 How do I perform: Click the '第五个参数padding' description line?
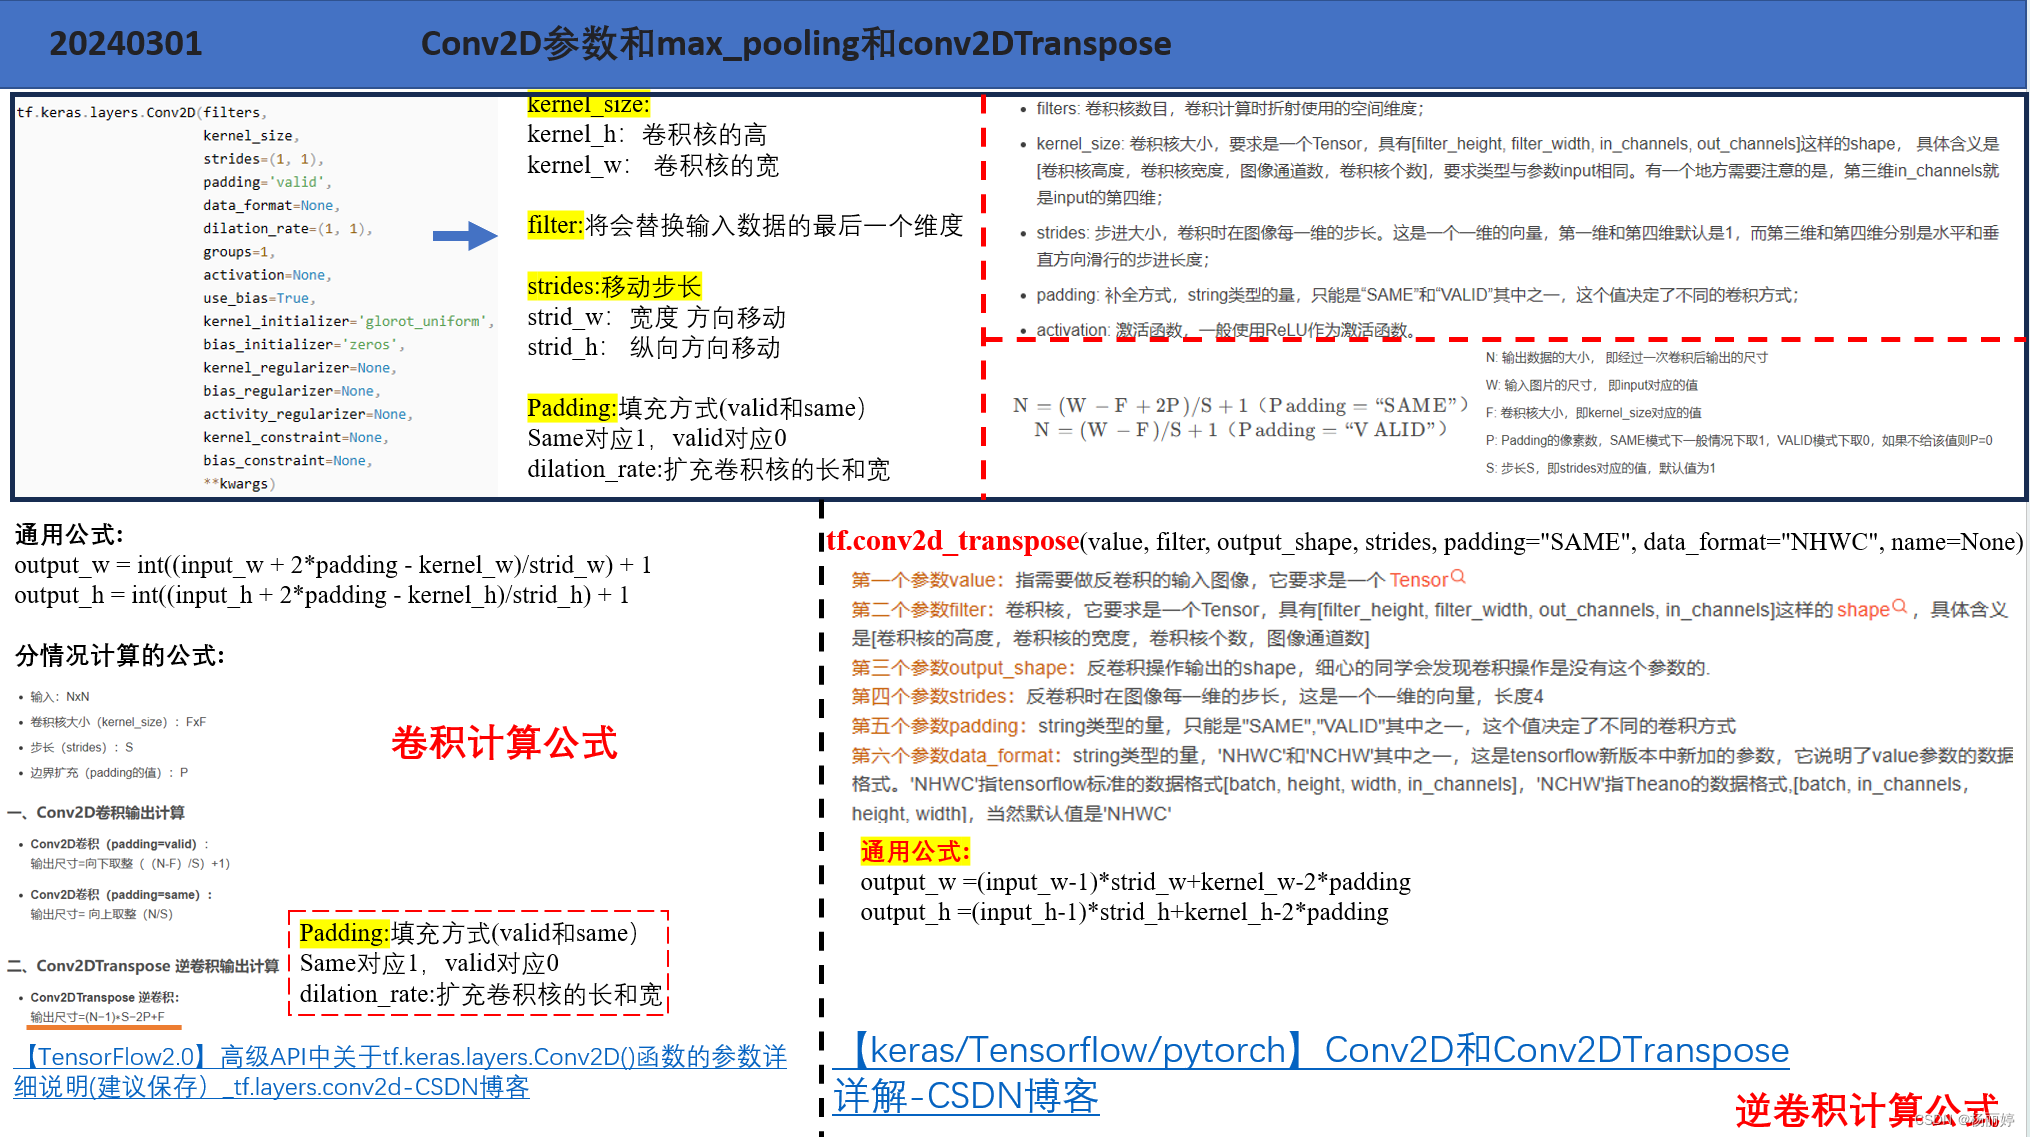coord(1294,726)
